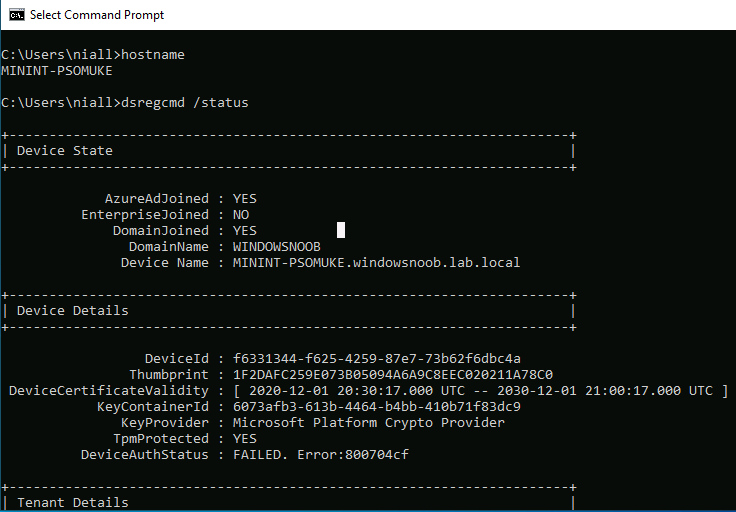Click the DeviceCertificateValidity date range
Image resolution: width=736 pixels, height=512 pixels.
coord(481,390)
